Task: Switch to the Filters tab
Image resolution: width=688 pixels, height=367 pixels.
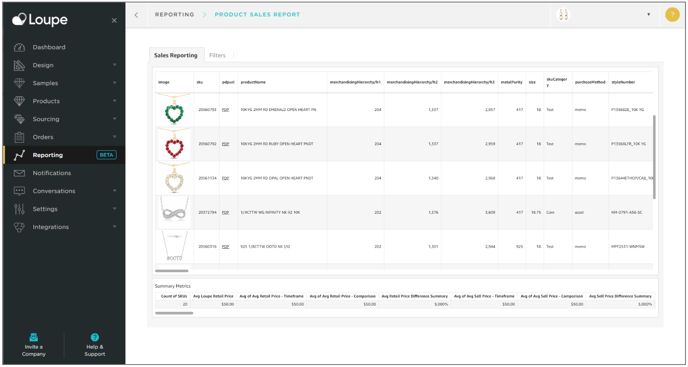Action: click(217, 56)
